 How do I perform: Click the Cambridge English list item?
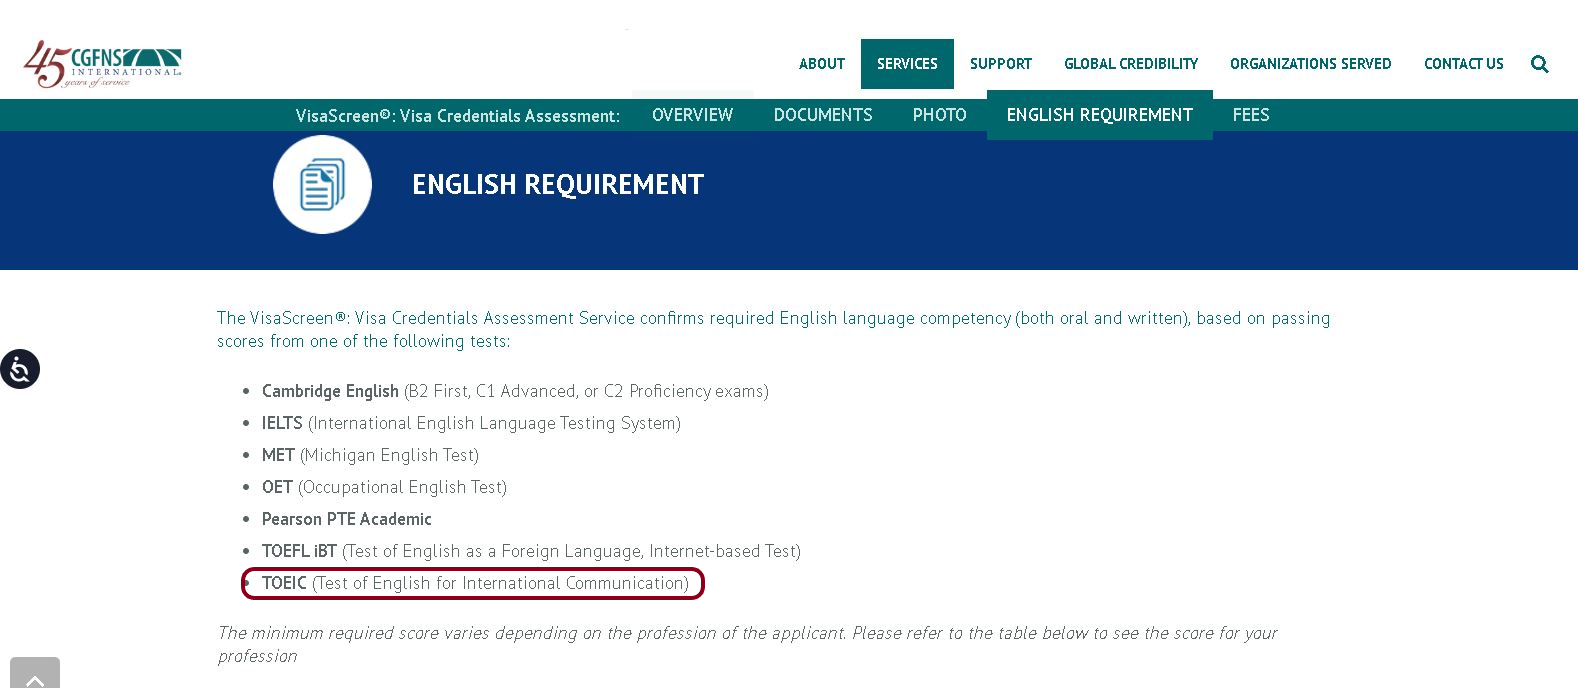pyautogui.click(x=515, y=391)
